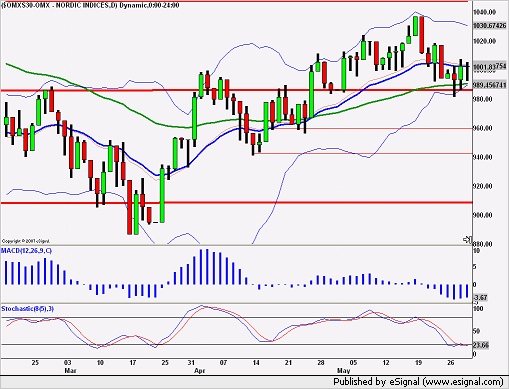Click the 19 date label
Screen dimensions: 509x389
coord(418,363)
